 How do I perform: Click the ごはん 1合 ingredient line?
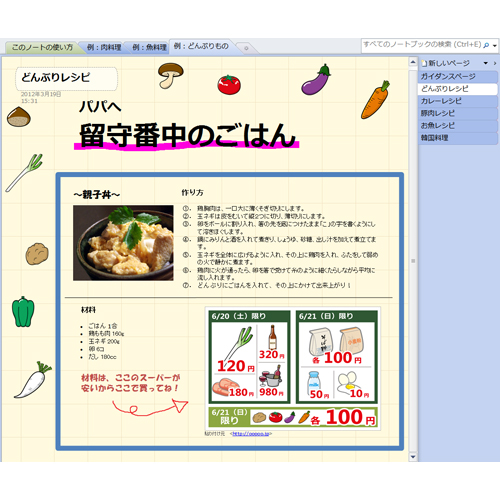(x=103, y=326)
